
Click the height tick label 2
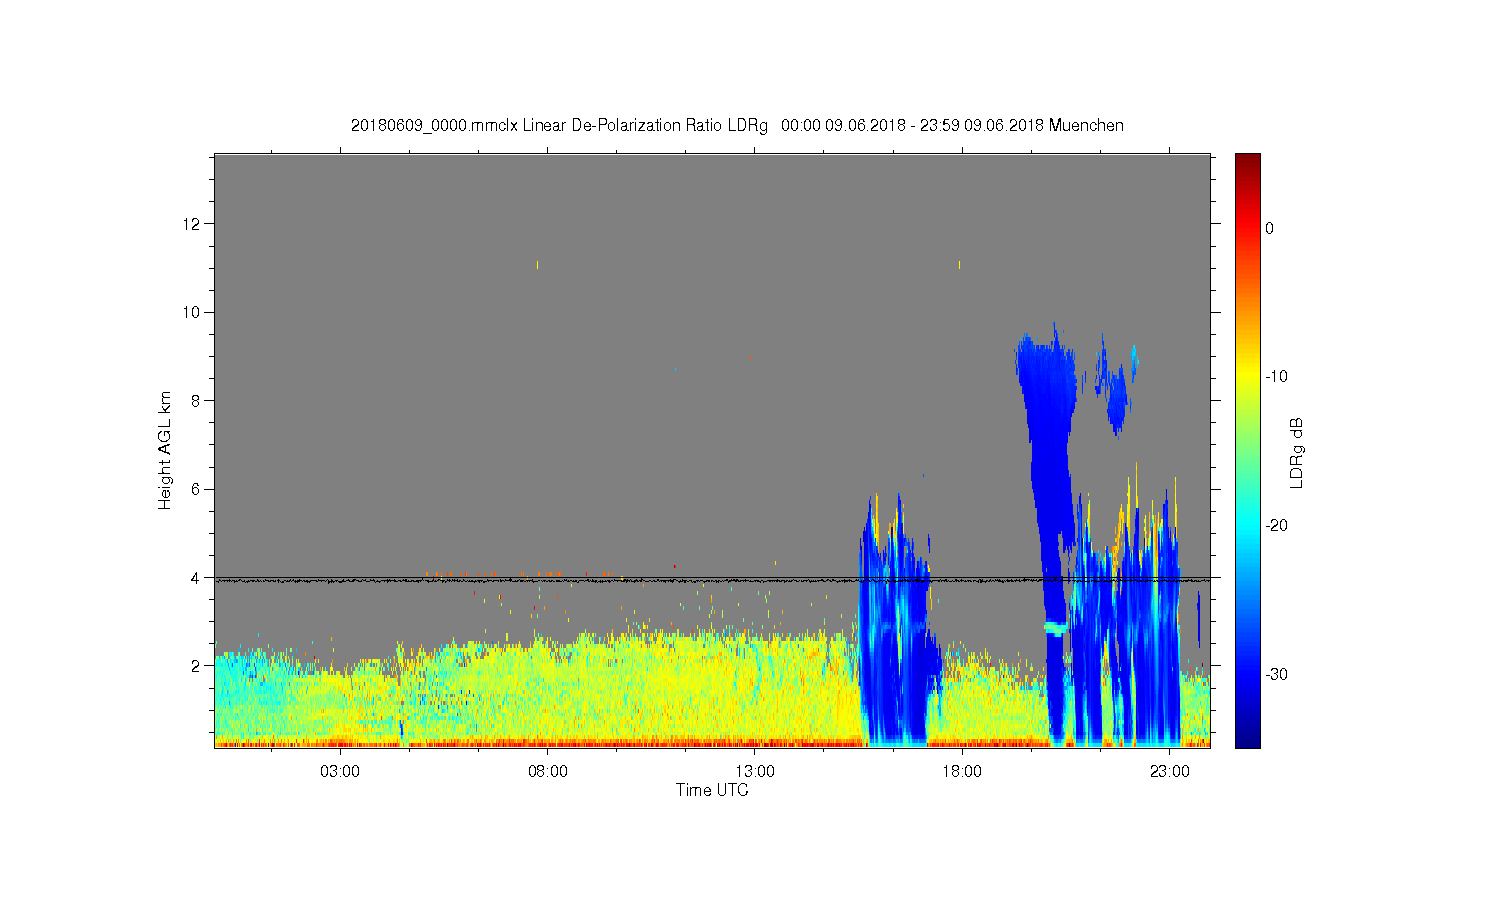(195, 666)
